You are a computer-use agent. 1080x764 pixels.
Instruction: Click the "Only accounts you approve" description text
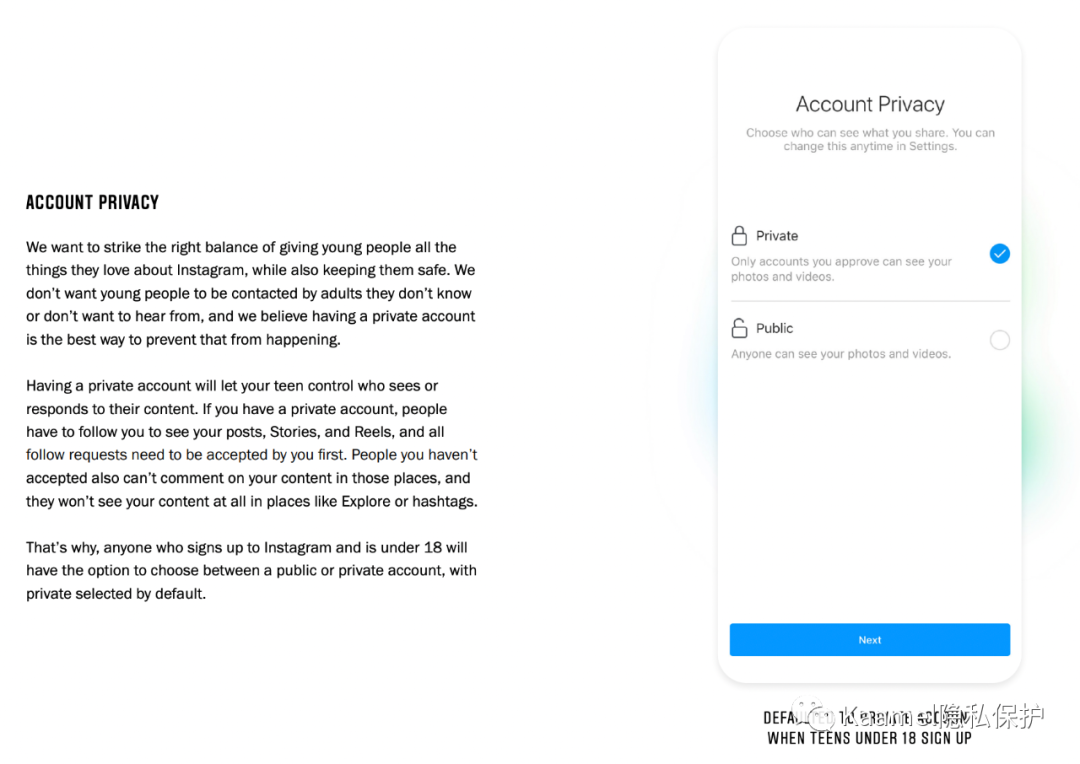841,269
